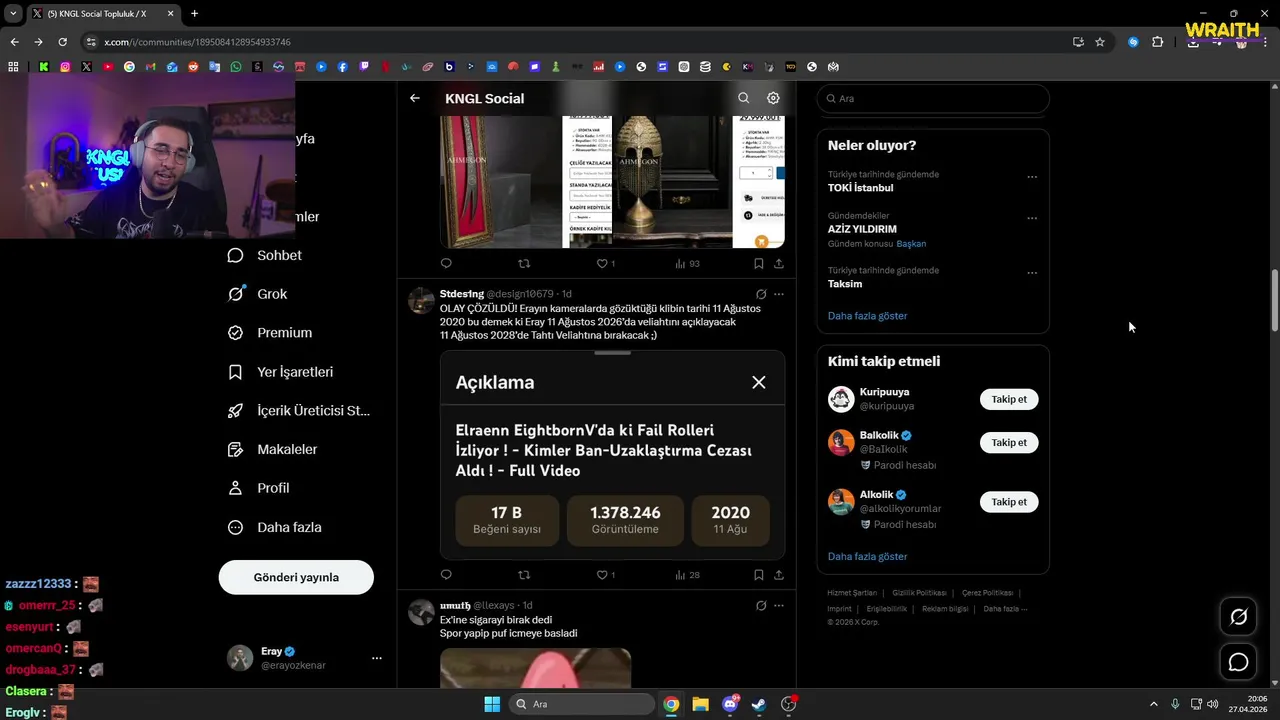1280x720 pixels.
Task: Open the more menu on umuth's post
Action: click(x=779, y=605)
